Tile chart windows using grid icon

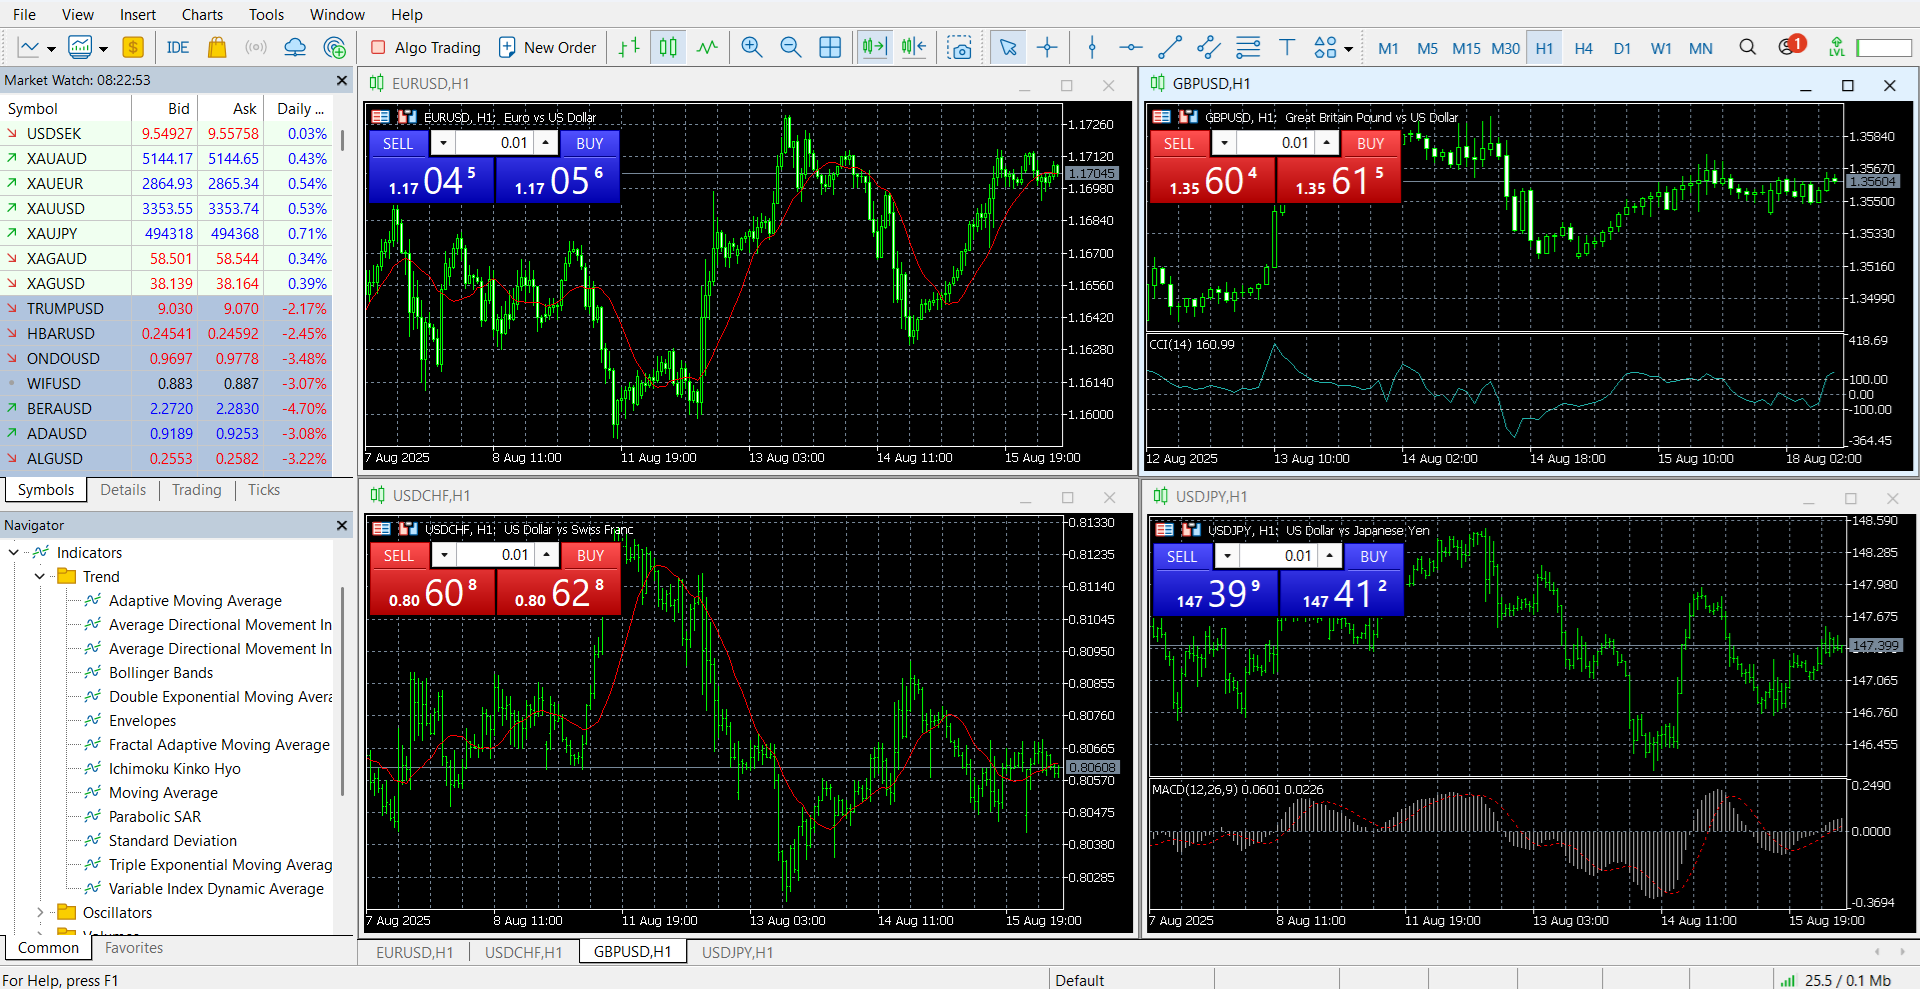[830, 47]
